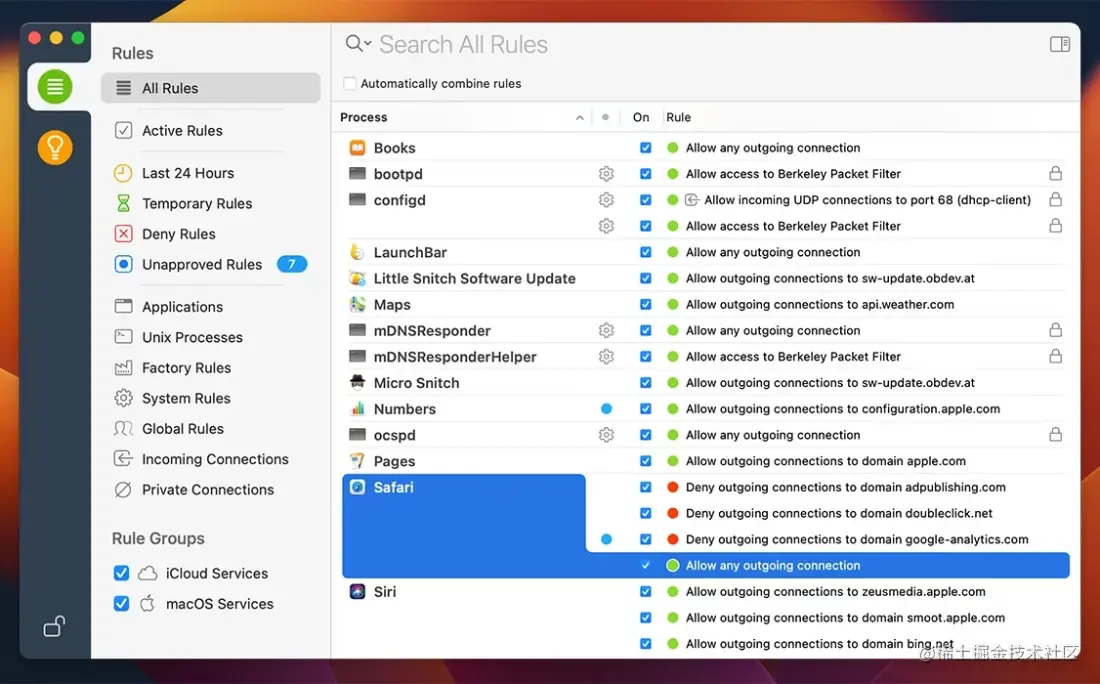The height and width of the screenshot is (684, 1100).
Task: Click the Books app icon
Action: click(357, 147)
